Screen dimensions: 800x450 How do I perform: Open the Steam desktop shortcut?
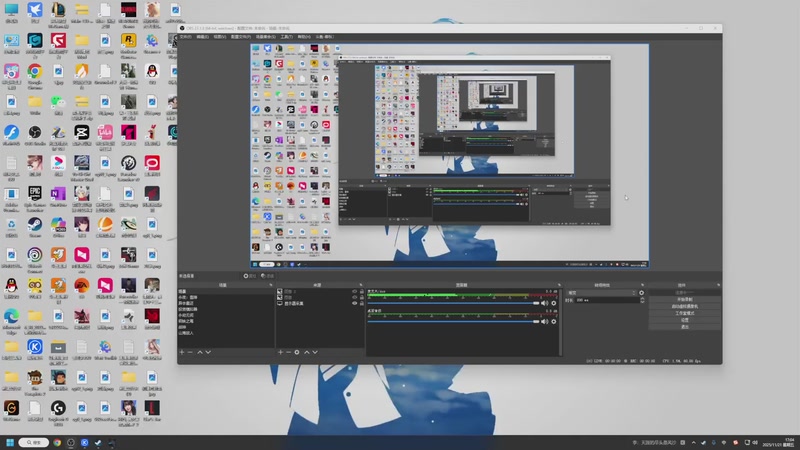[35, 228]
